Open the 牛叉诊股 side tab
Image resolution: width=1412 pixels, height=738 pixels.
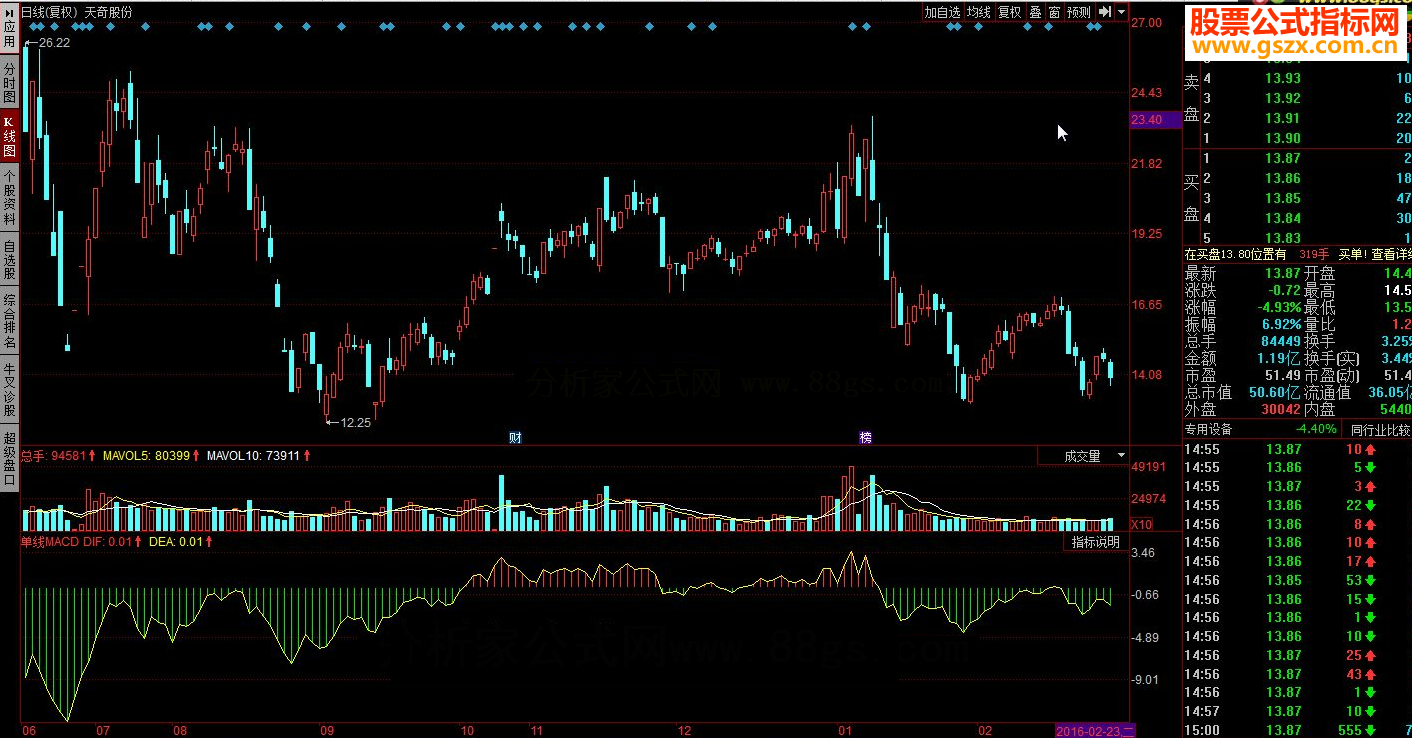(x=9, y=390)
